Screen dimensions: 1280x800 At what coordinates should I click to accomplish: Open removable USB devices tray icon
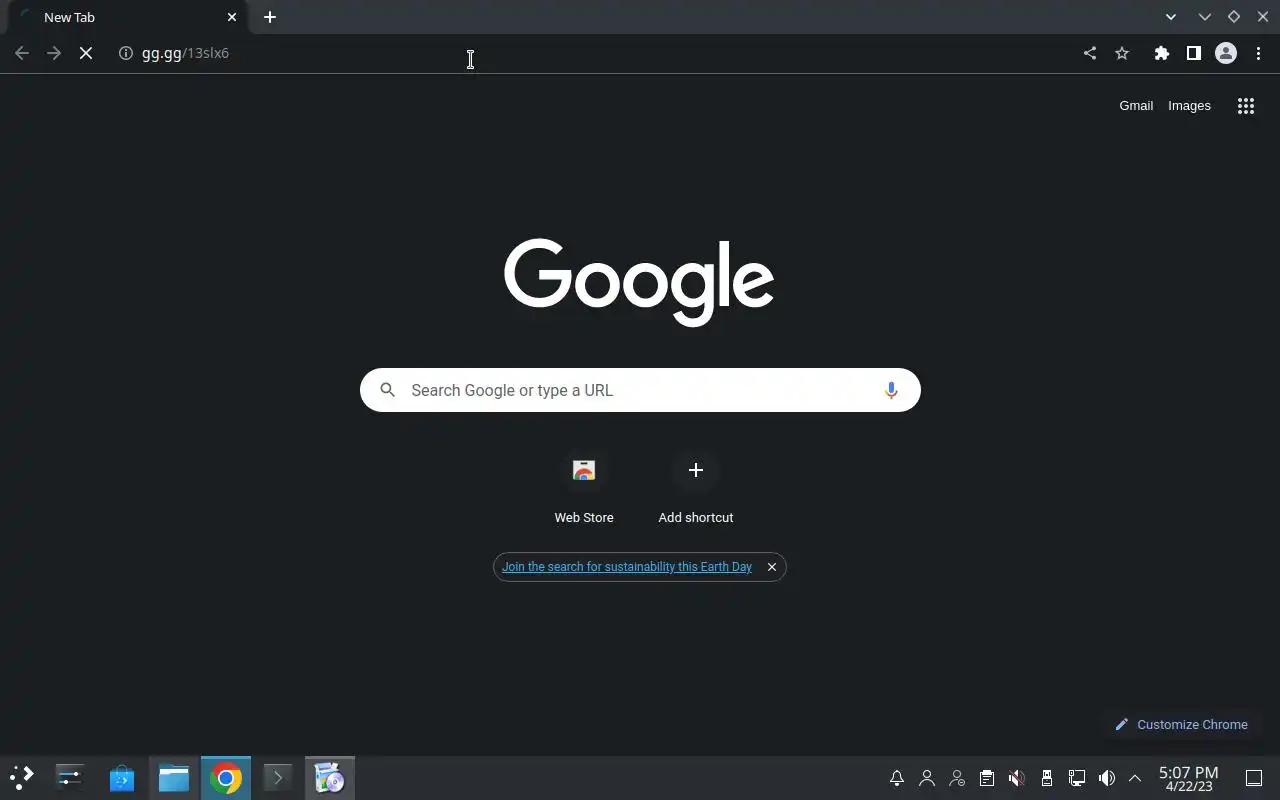click(1047, 778)
